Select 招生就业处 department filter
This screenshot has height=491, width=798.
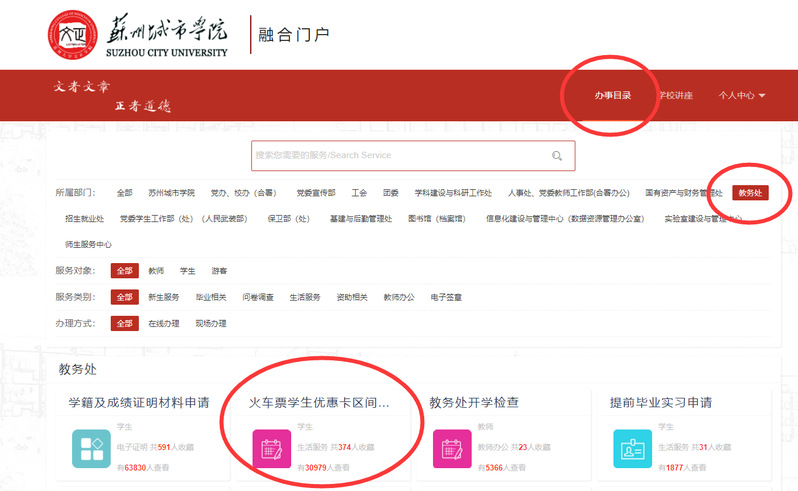pos(84,219)
